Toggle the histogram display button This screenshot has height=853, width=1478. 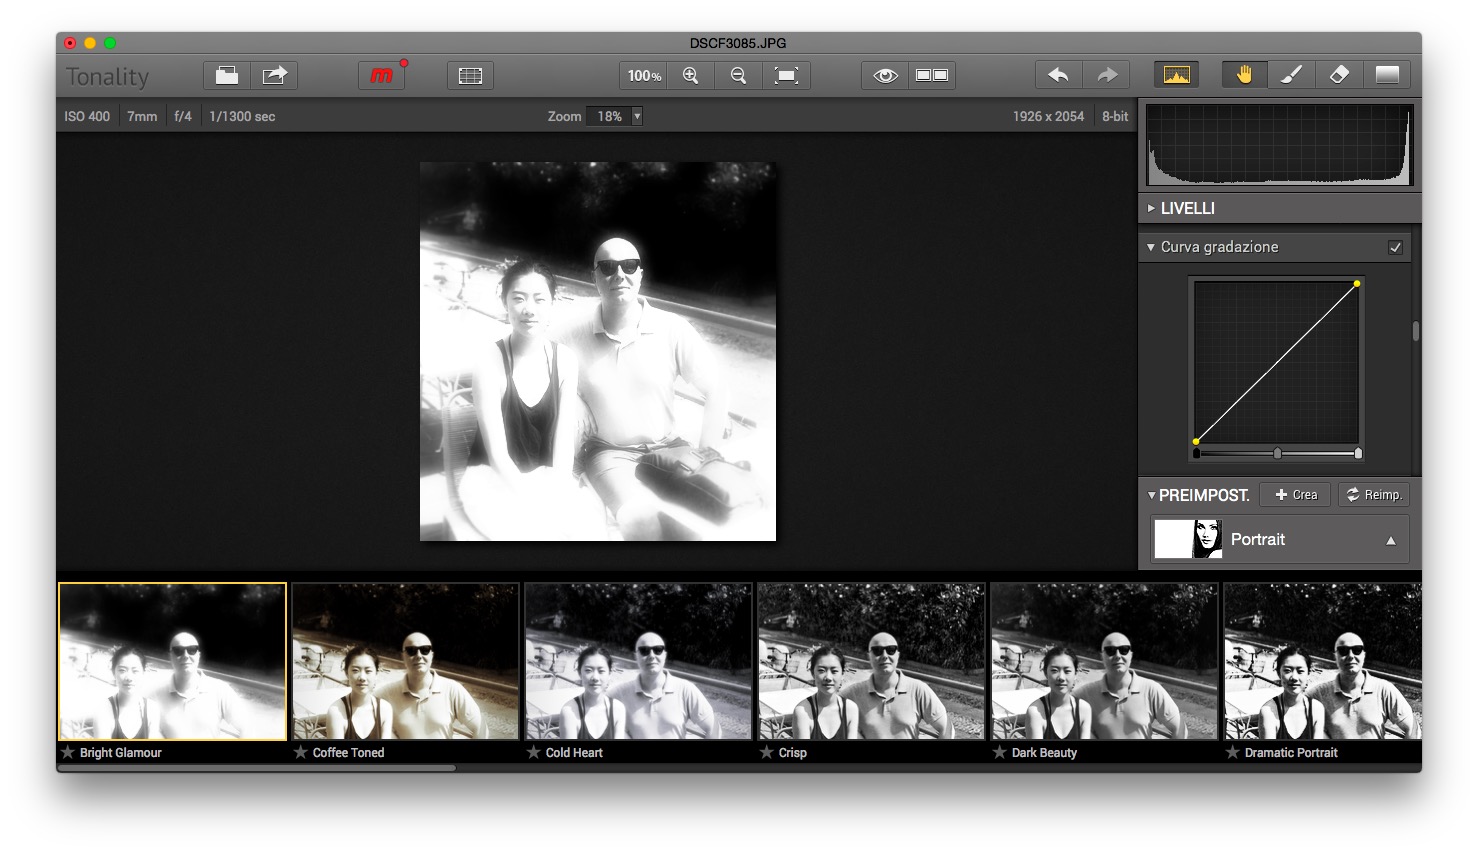click(x=1177, y=76)
